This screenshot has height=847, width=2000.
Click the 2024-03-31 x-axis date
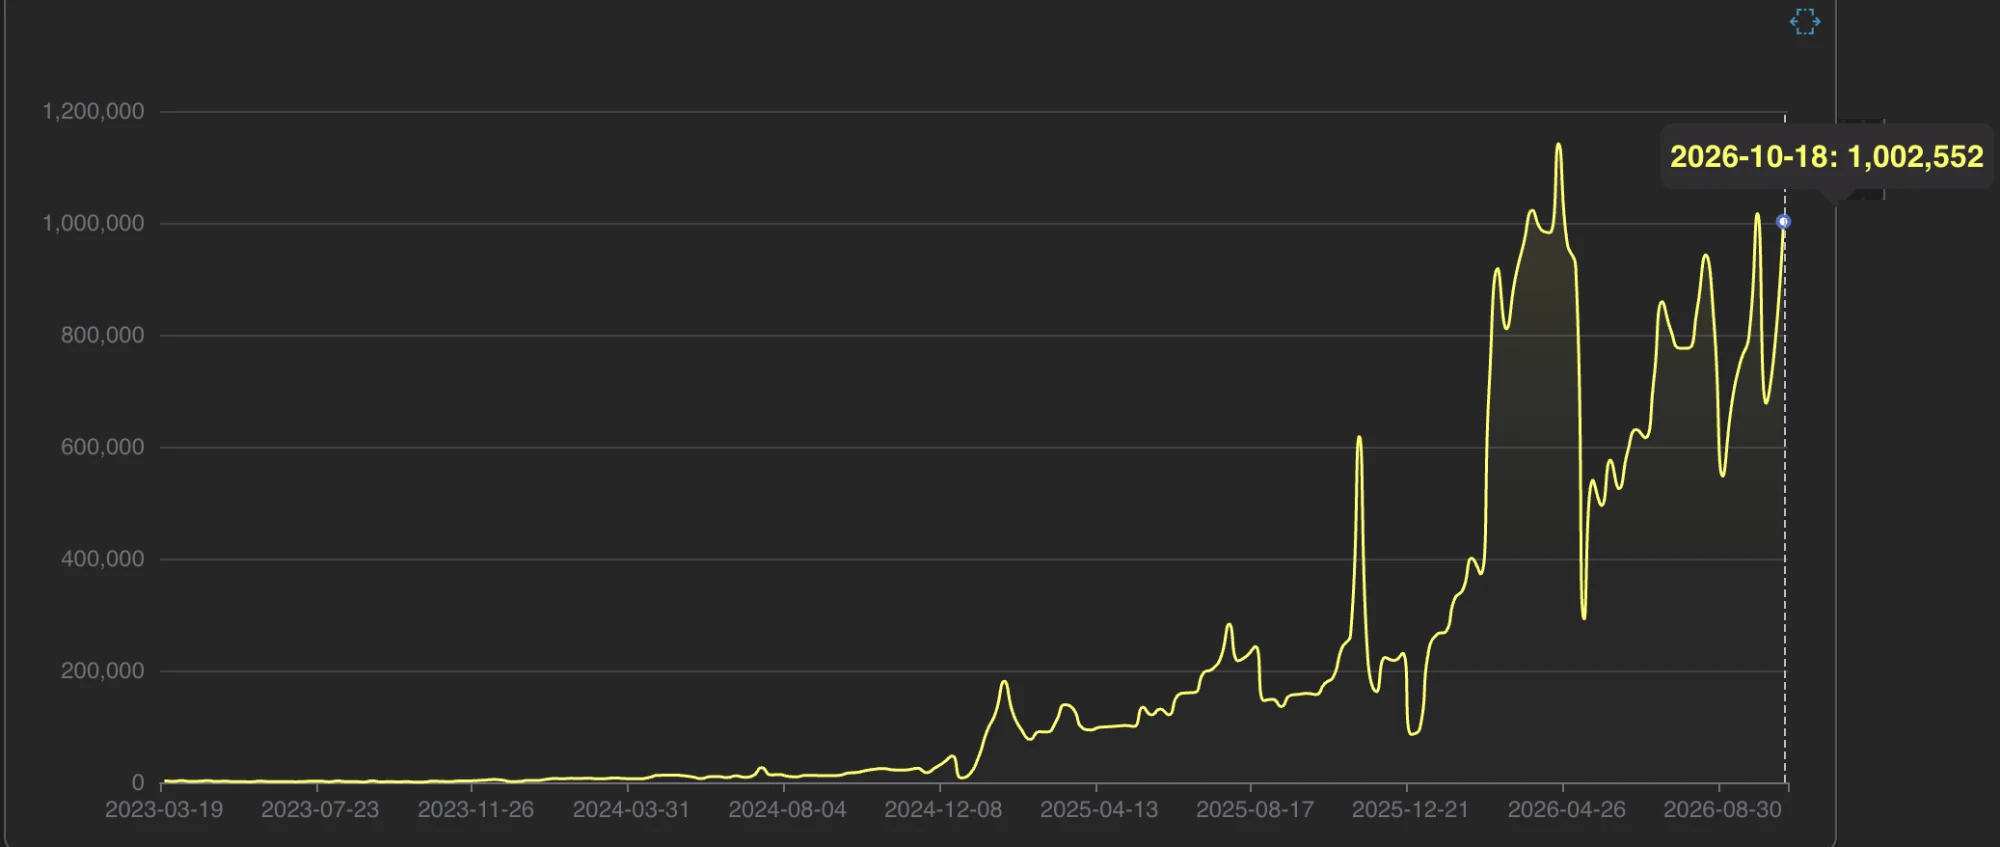(631, 810)
